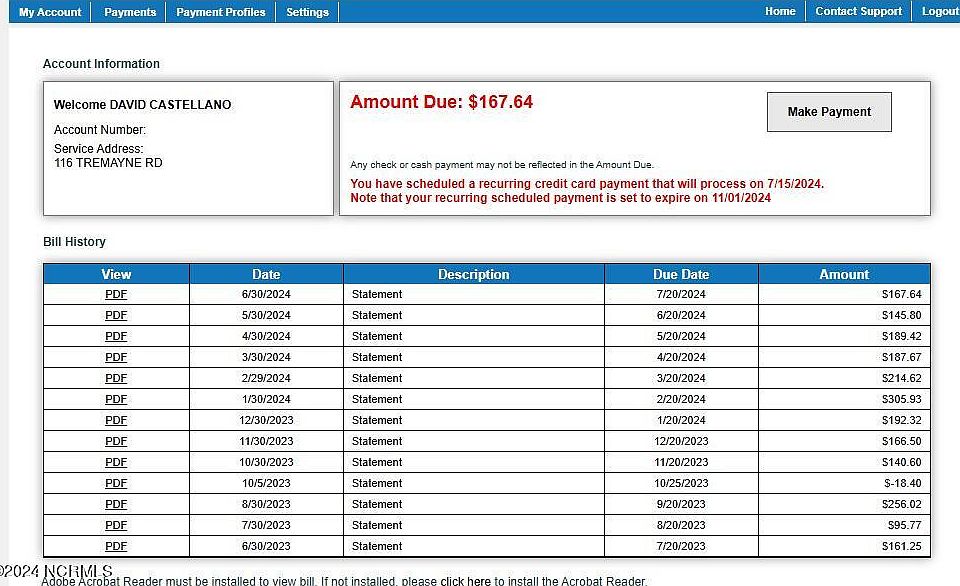Select the Due Date column header
Viewport: 960px width, 586px height.
[681, 274]
